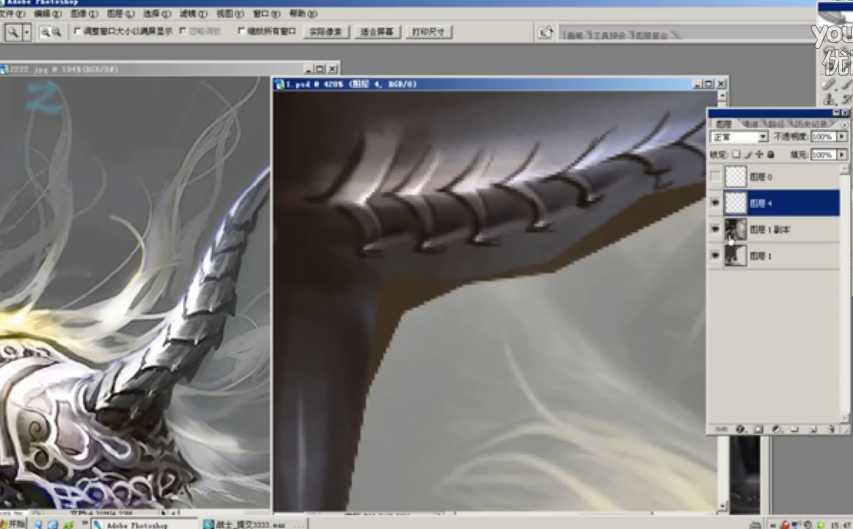Switch to the 历史记录 tab

(811, 124)
